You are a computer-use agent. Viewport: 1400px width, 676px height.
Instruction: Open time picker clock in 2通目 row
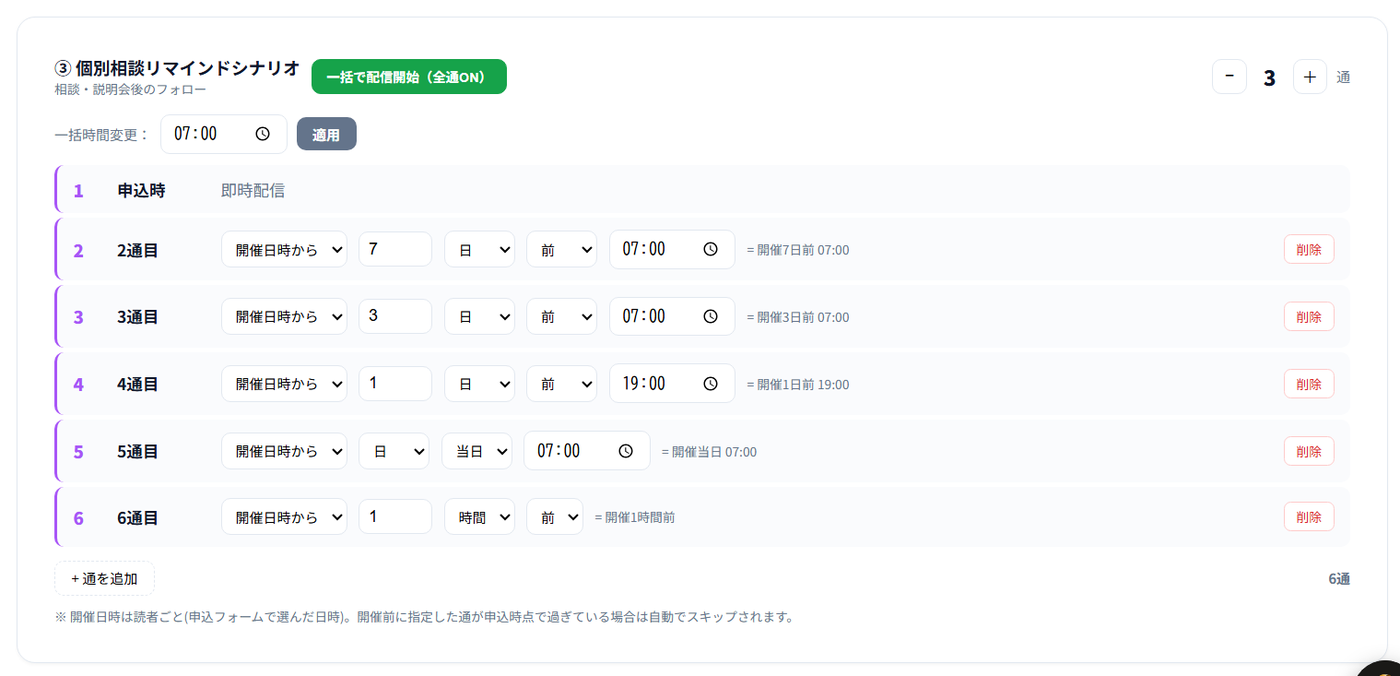711,249
